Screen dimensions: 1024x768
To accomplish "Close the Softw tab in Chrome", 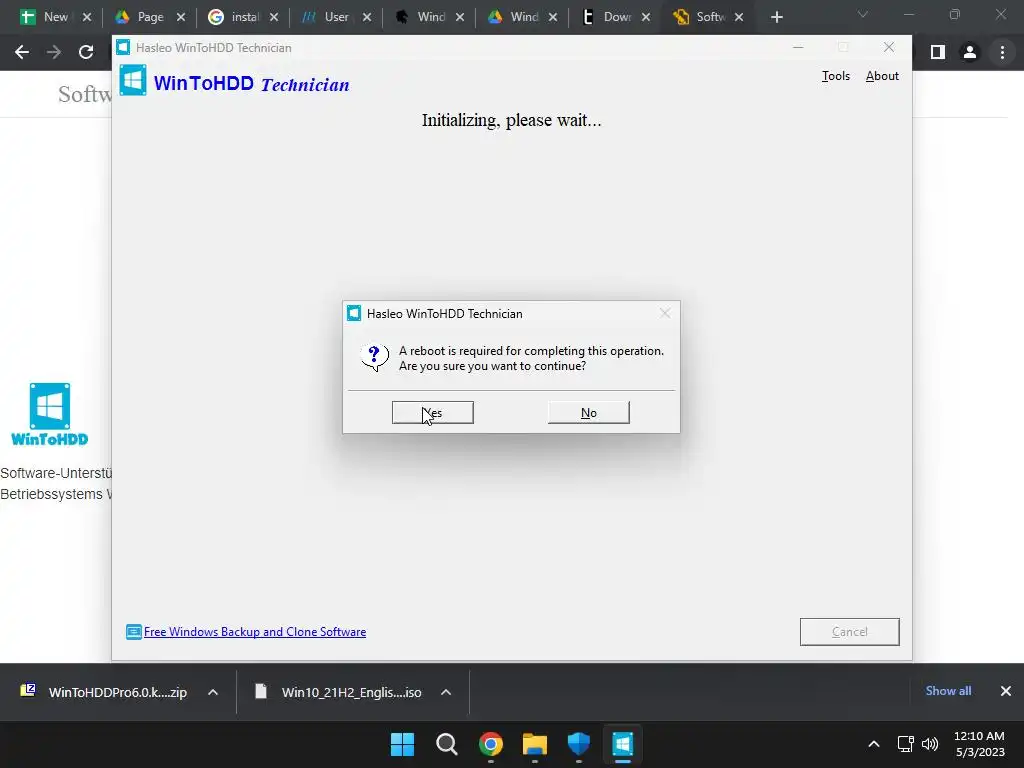I will pyautogui.click(x=739, y=17).
